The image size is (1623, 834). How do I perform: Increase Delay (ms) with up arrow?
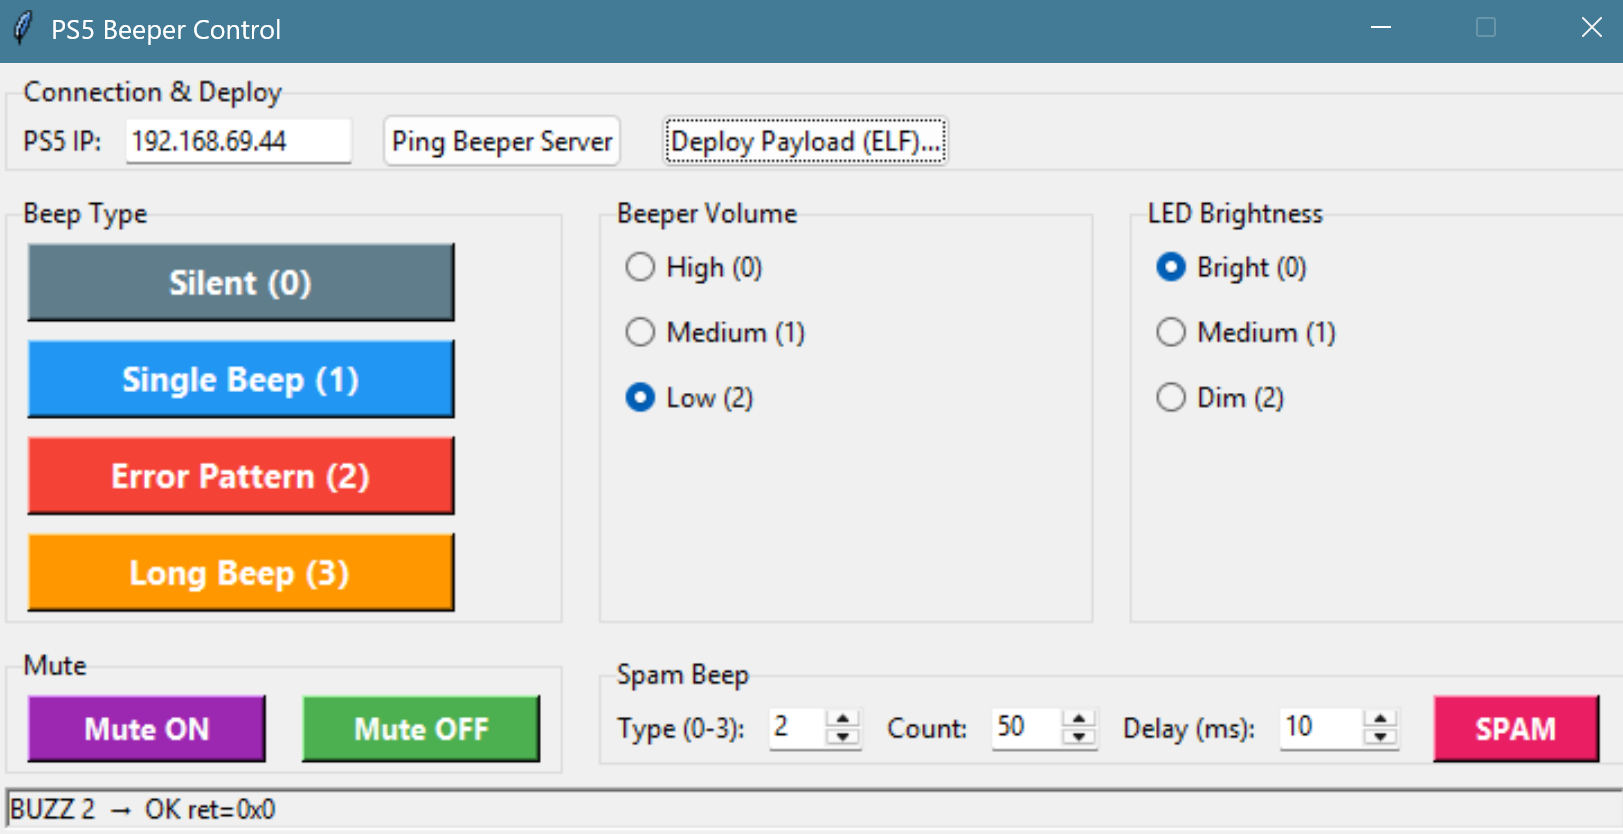(1381, 719)
